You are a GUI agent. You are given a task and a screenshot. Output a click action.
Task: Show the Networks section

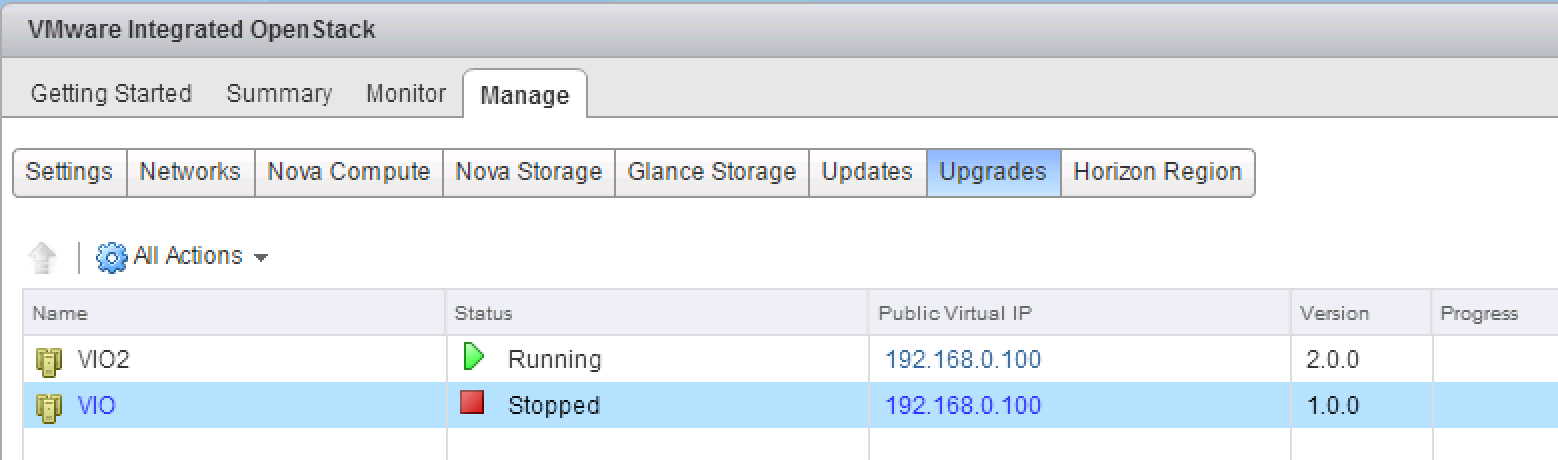click(x=190, y=172)
